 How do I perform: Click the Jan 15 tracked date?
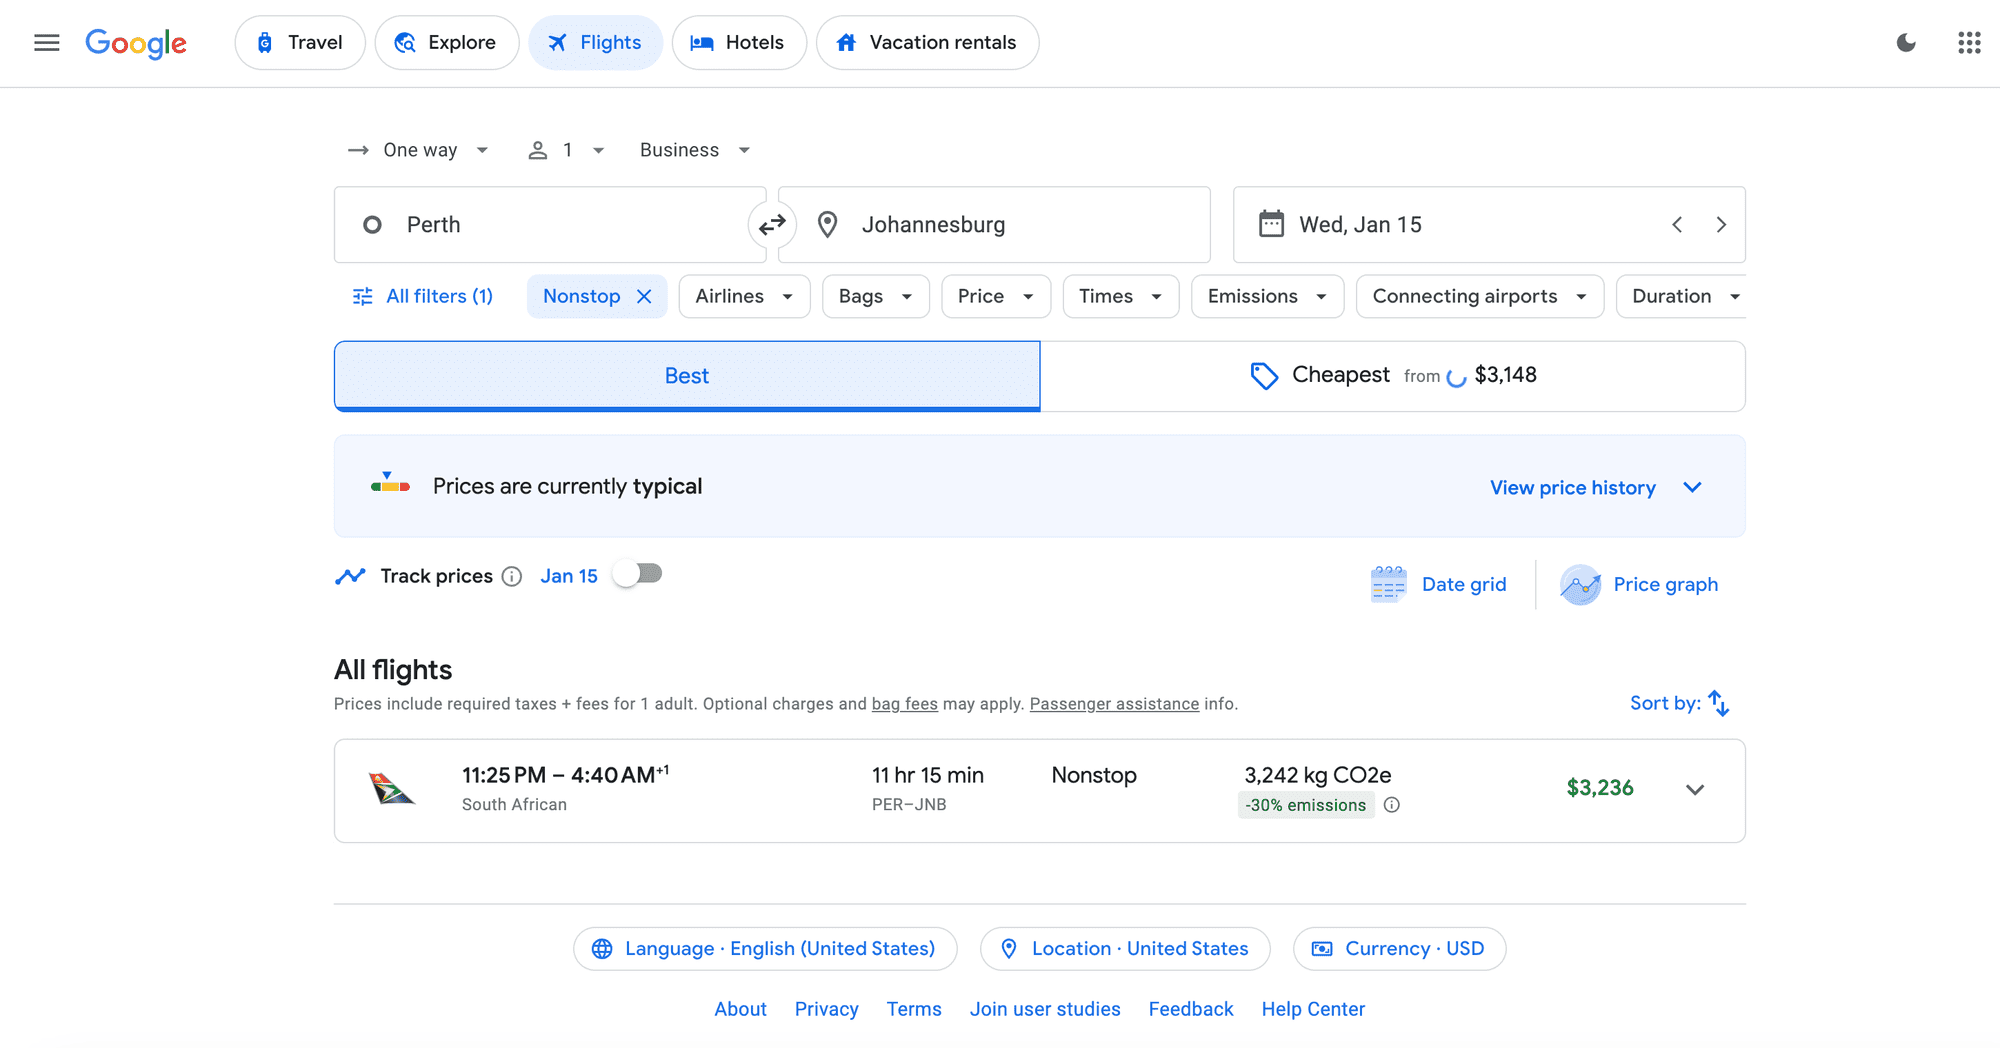coord(569,576)
